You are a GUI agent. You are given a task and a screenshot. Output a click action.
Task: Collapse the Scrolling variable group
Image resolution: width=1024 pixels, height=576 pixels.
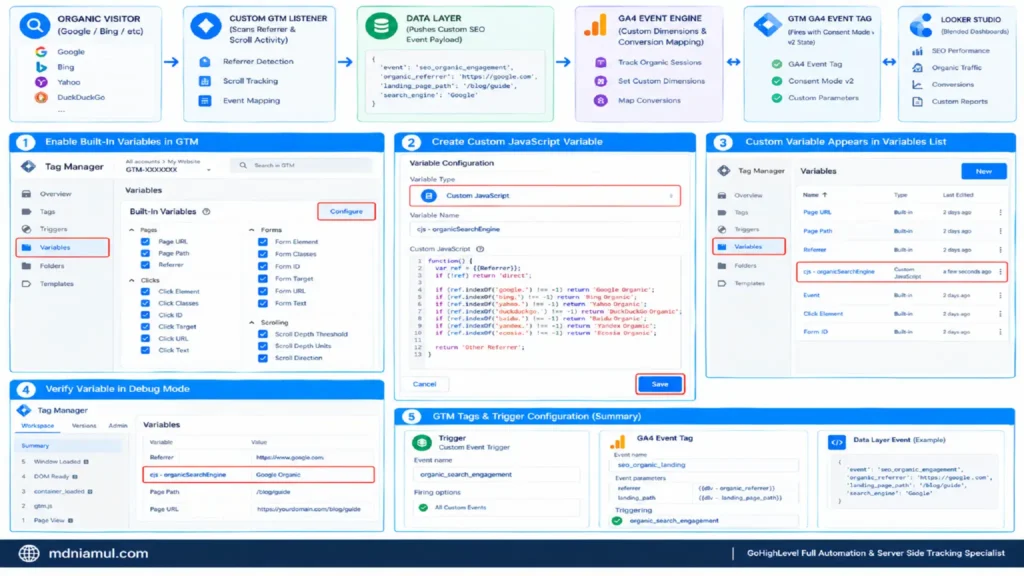click(252, 323)
